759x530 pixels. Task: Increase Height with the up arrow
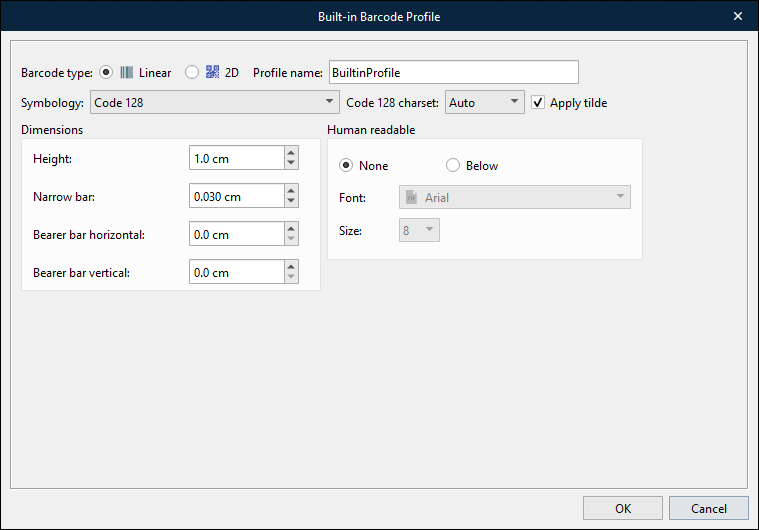[x=291, y=153]
